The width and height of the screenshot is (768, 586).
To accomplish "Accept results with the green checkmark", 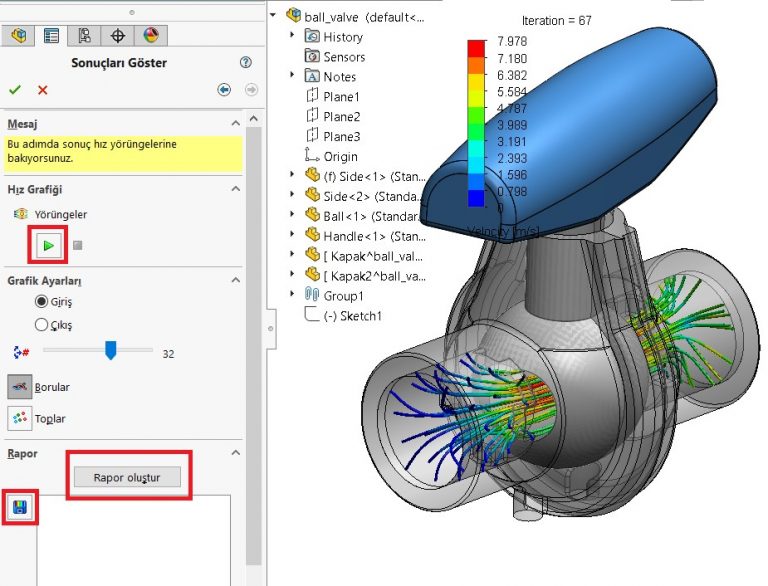I will tap(15, 90).
